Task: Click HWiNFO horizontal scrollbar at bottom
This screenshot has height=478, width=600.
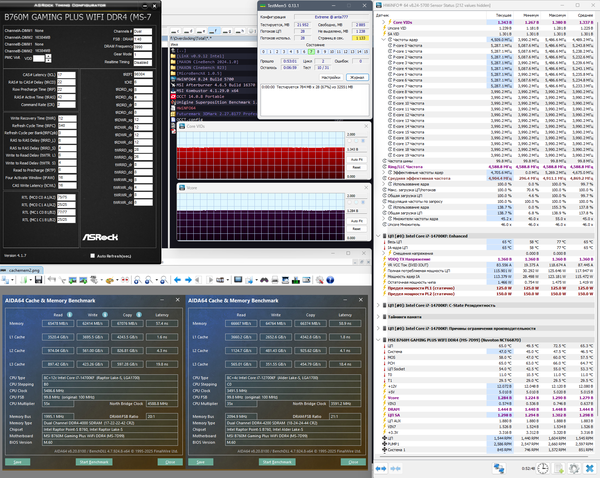Action: click(x=484, y=457)
